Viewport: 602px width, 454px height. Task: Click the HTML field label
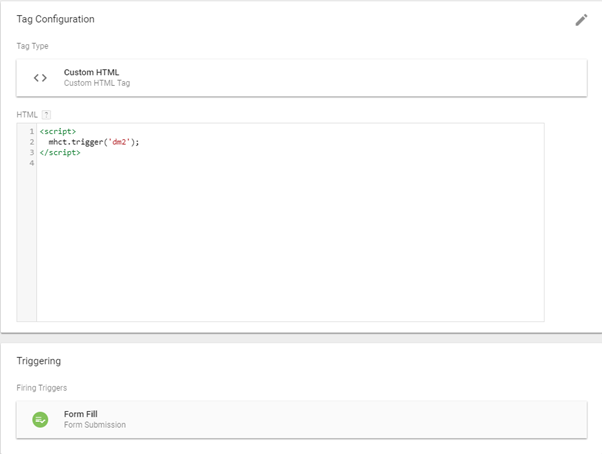27,115
